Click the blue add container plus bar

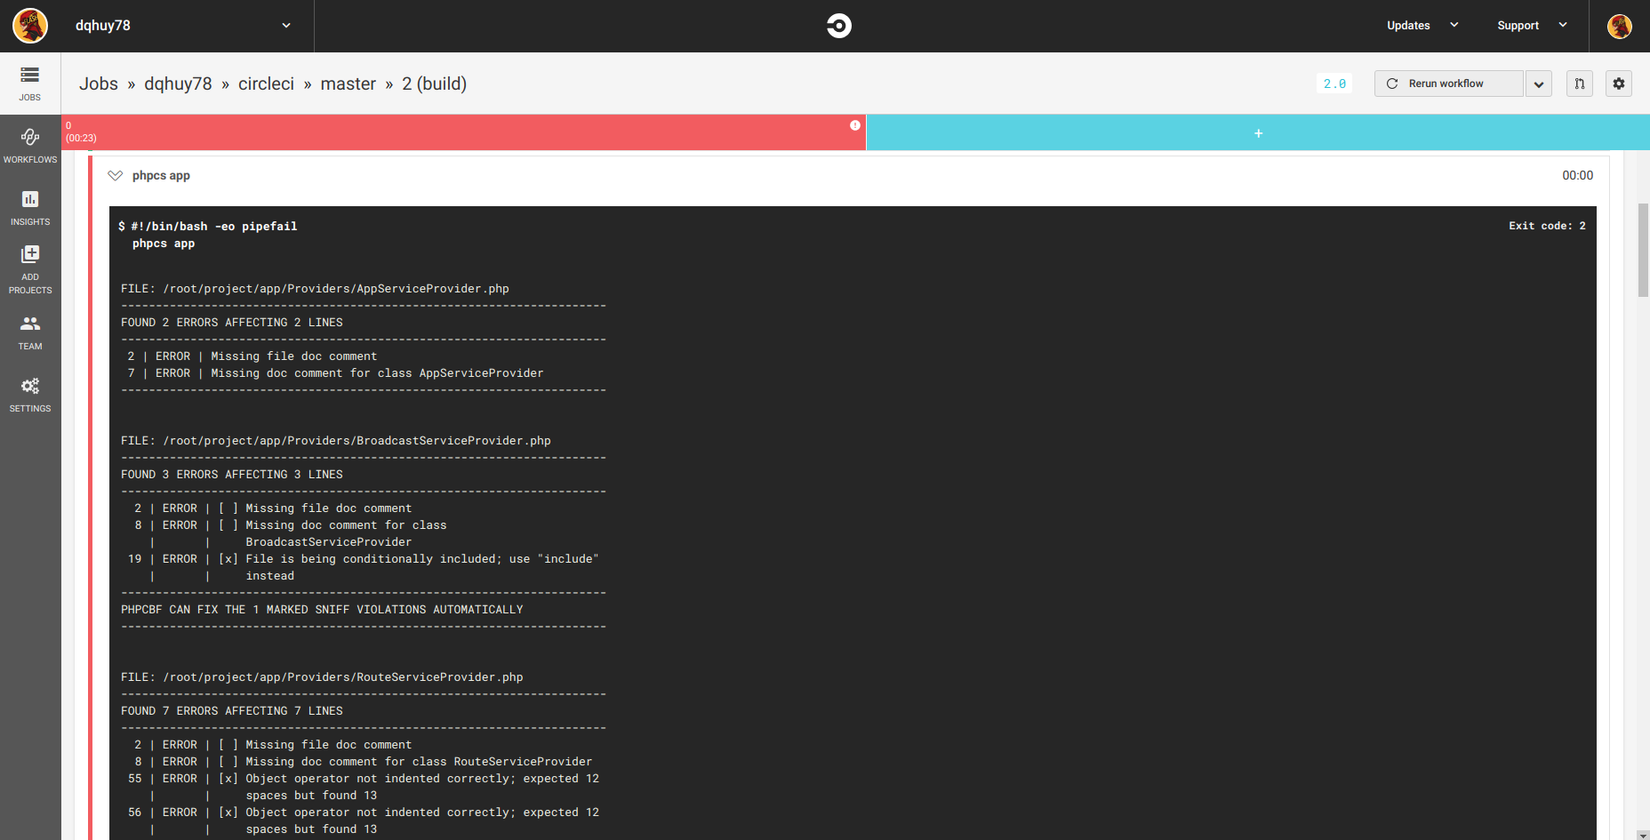click(x=1258, y=132)
